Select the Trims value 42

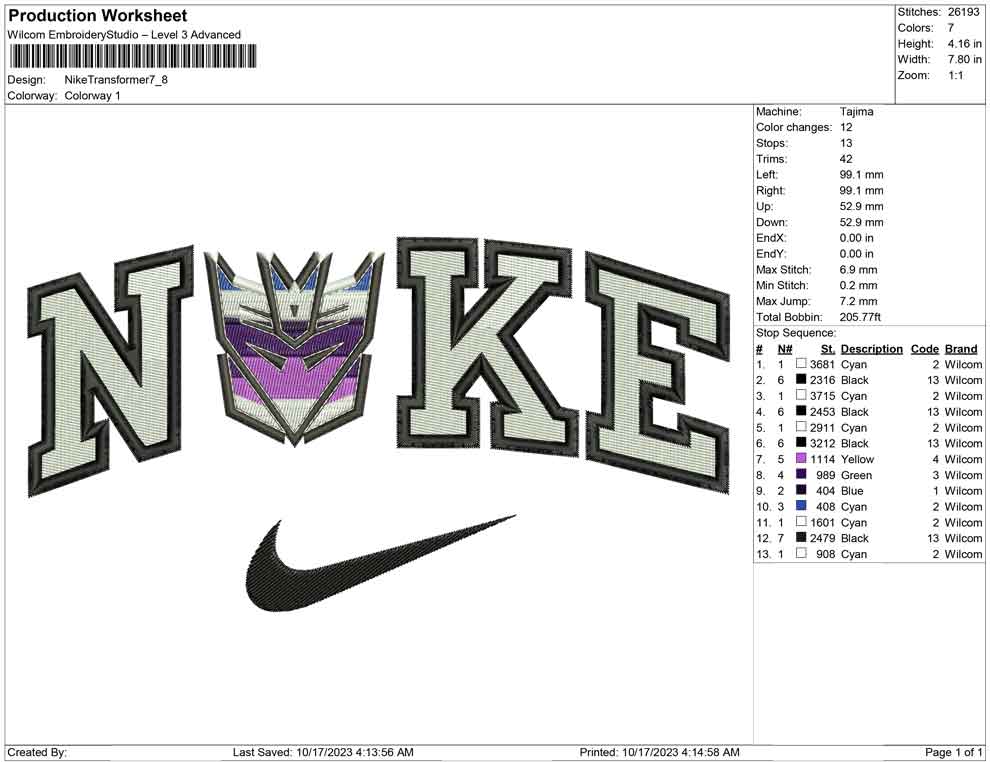tap(846, 158)
